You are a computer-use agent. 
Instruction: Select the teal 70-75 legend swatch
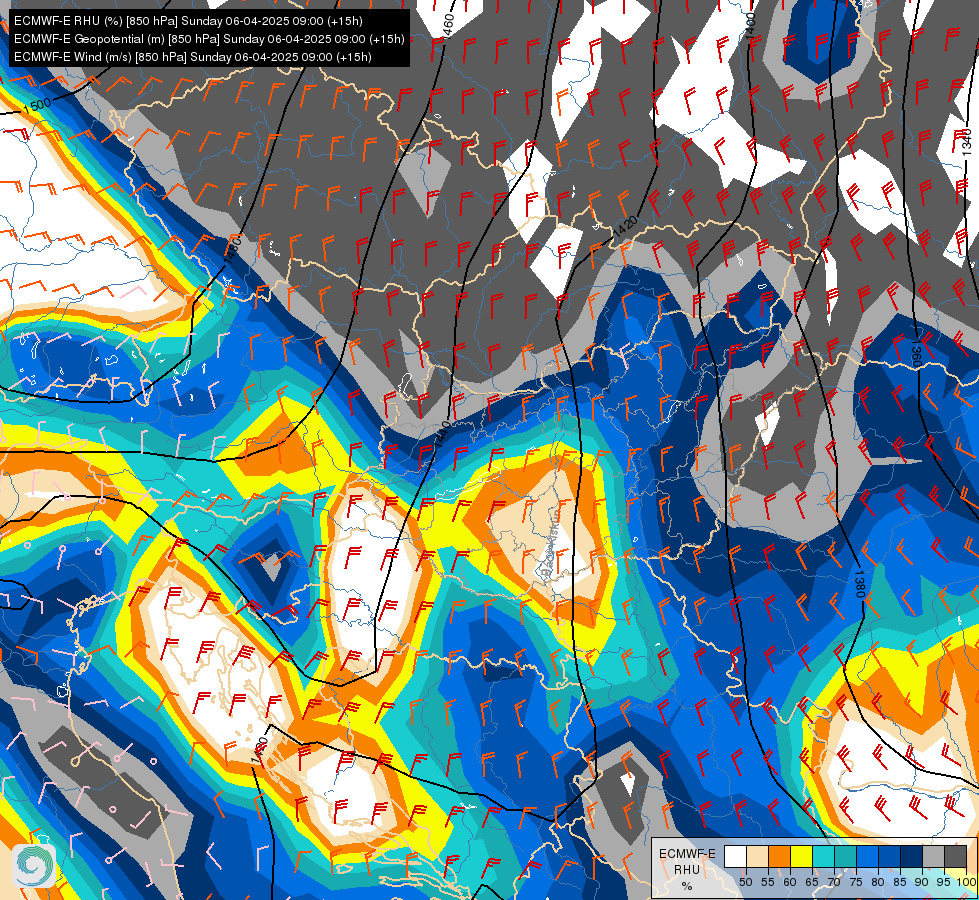pyautogui.click(x=846, y=856)
